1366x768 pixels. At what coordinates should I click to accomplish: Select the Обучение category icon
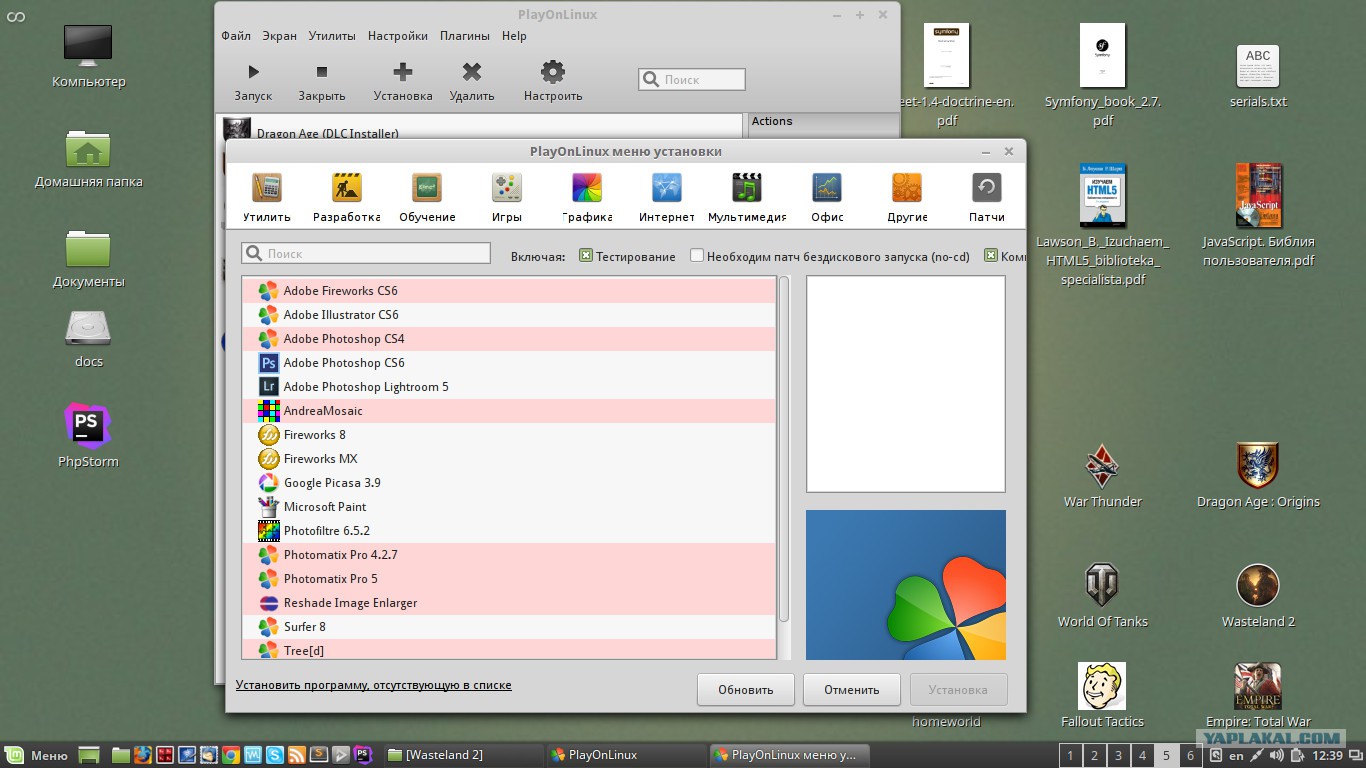[427, 197]
